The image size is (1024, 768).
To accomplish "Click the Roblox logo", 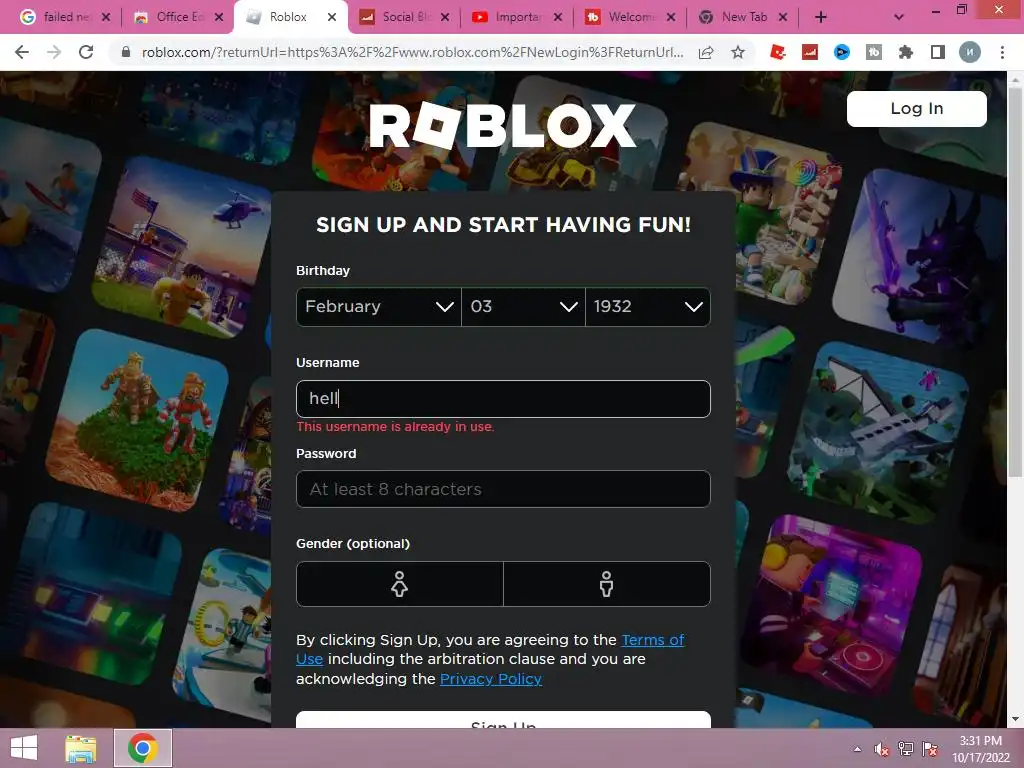I will 502,125.
